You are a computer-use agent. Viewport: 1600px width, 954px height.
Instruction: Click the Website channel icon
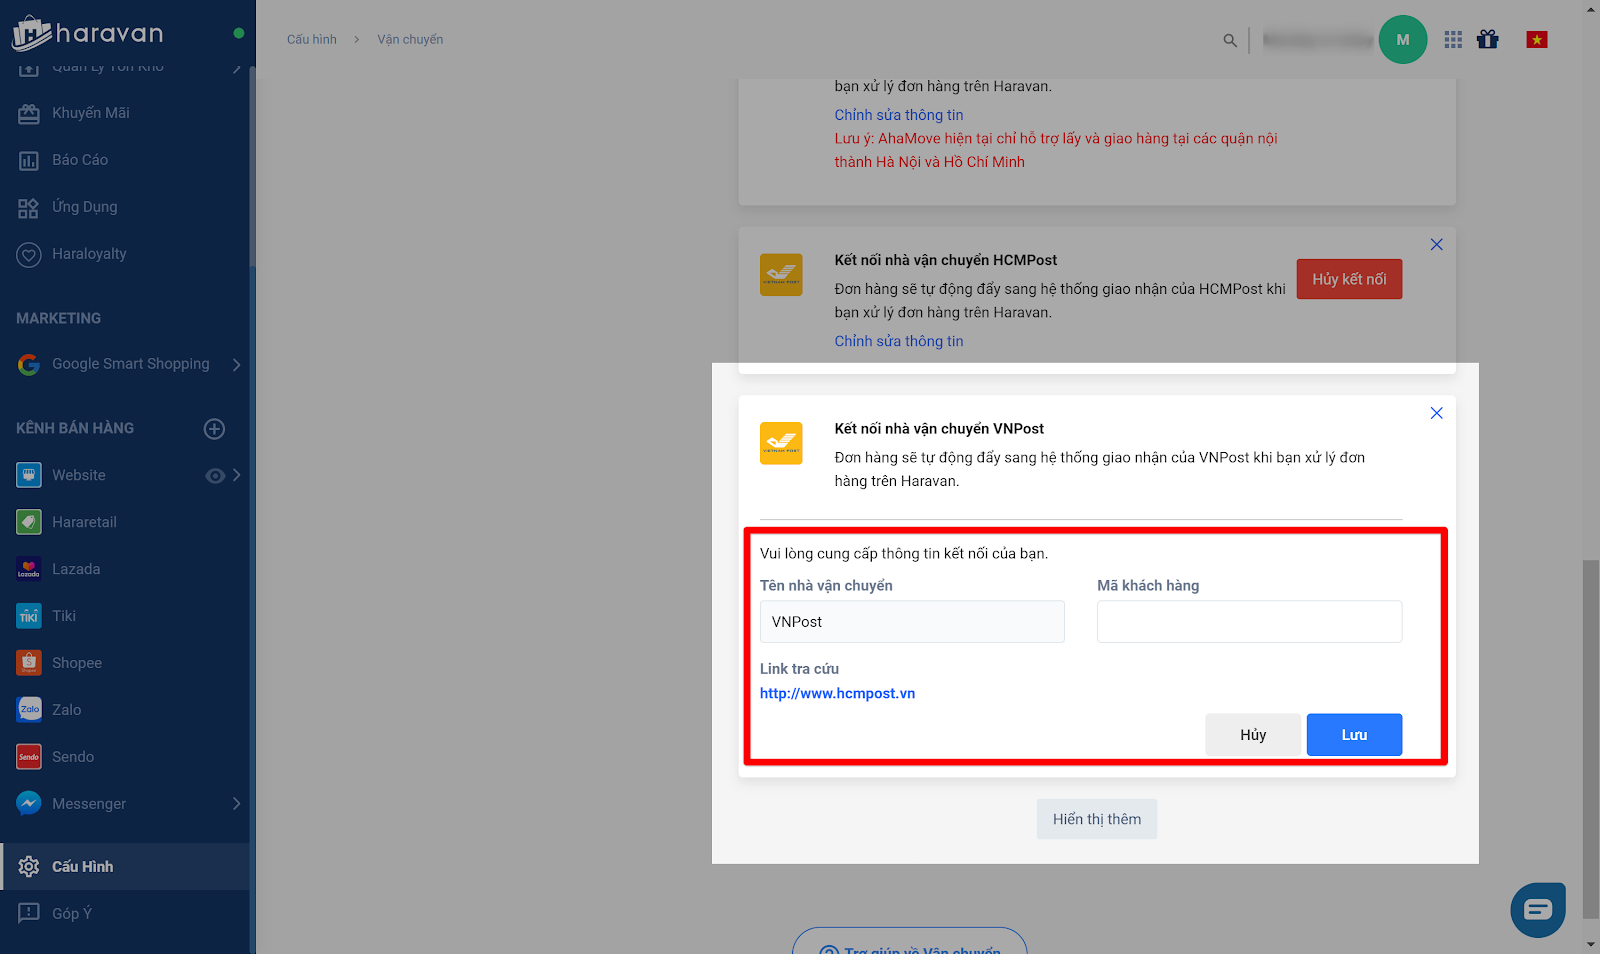29,475
